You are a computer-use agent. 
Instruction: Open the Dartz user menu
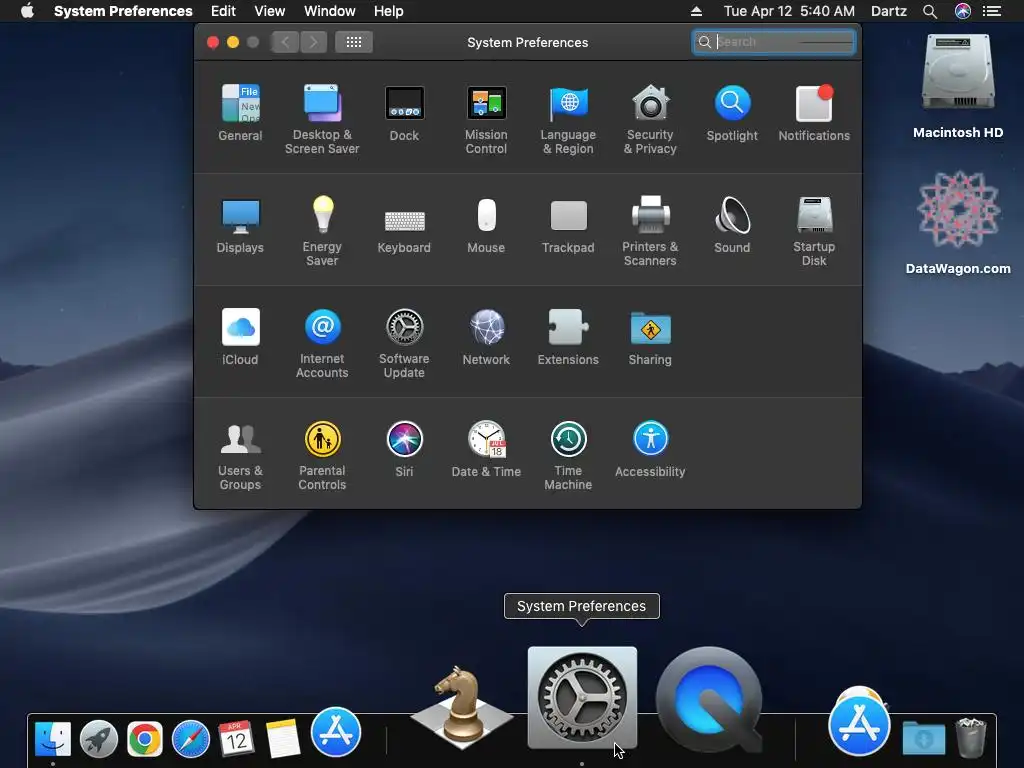889,11
